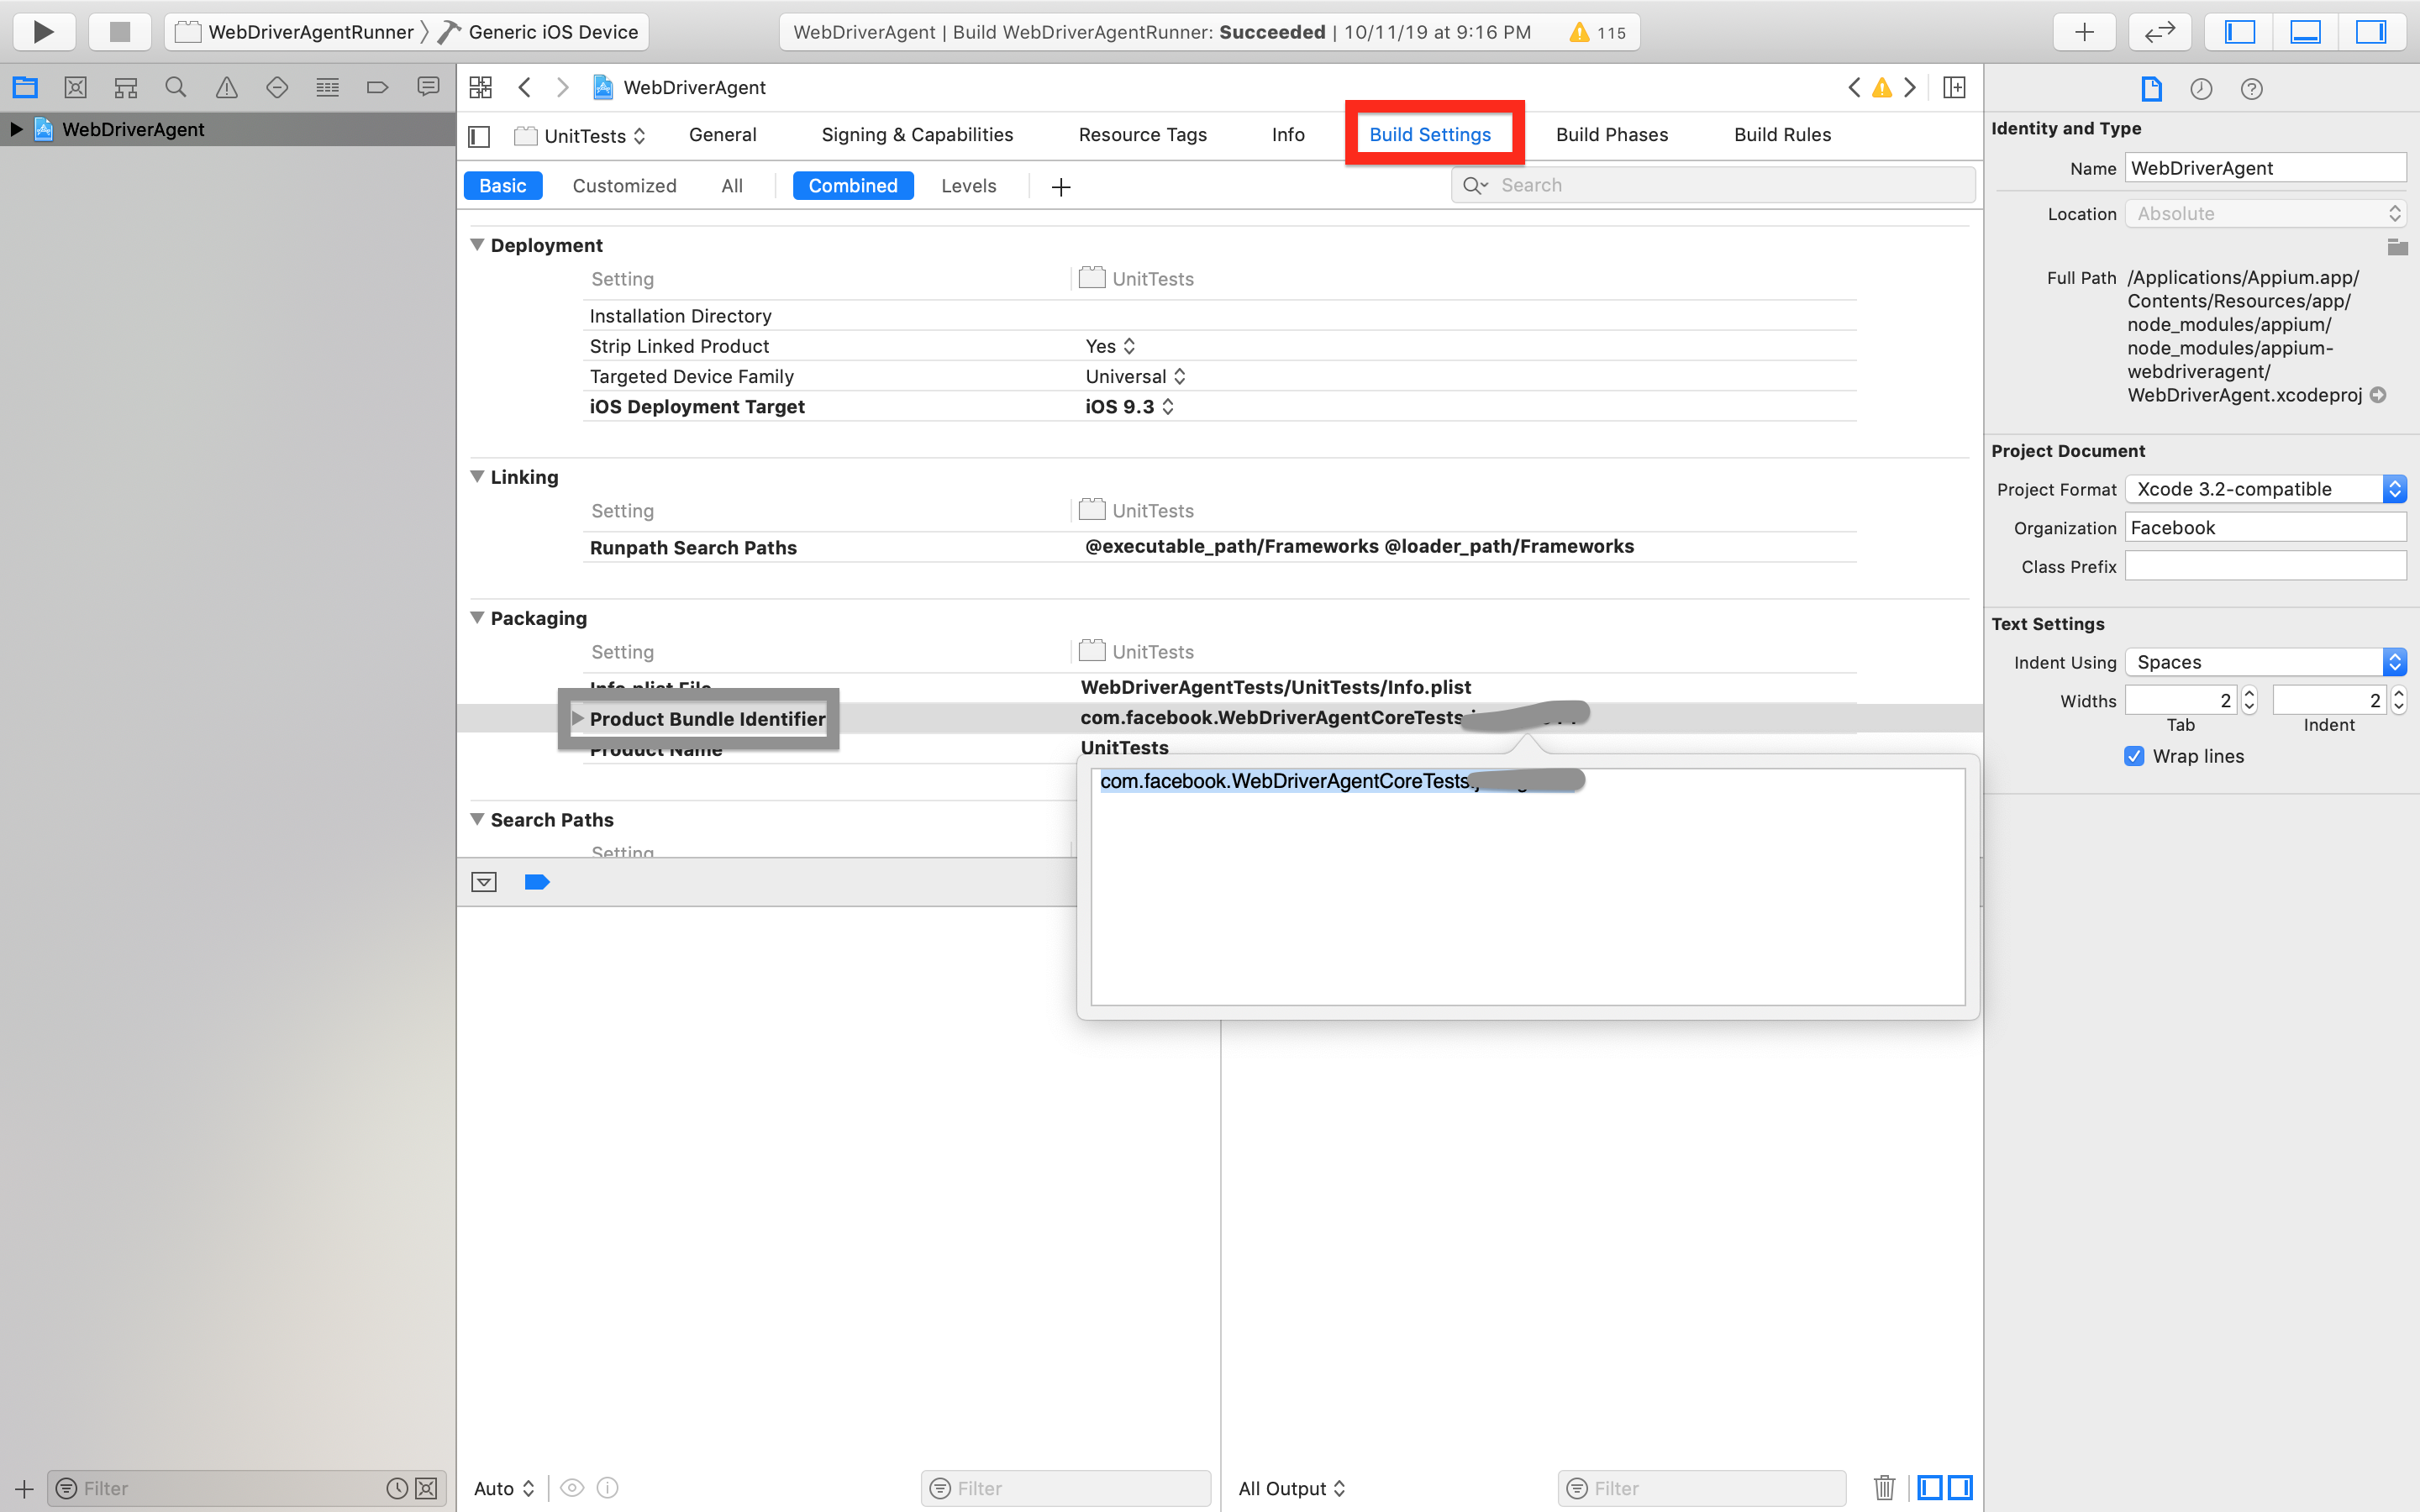The height and width of the screenshot is (1512, 2420).
Task: Click the build settings Search field
Action: [1712, 185]
